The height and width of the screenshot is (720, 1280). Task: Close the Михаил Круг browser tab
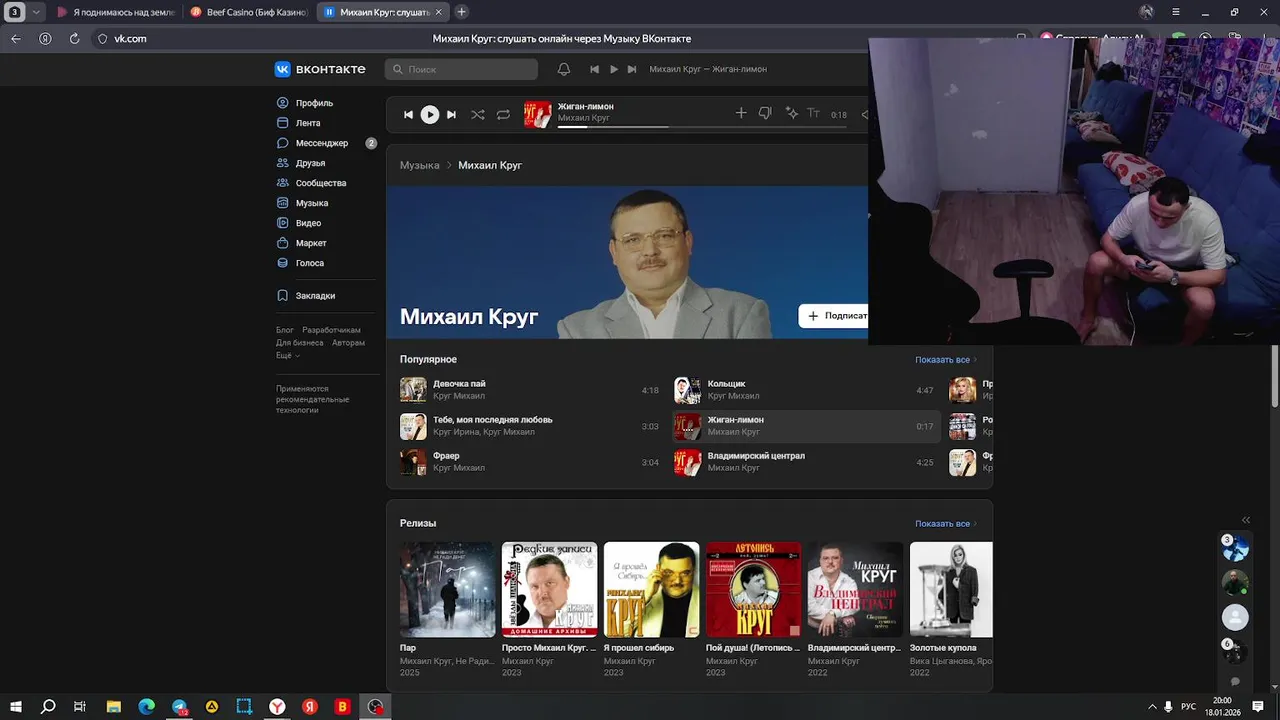pyautogui.click(x=439, y=12)
